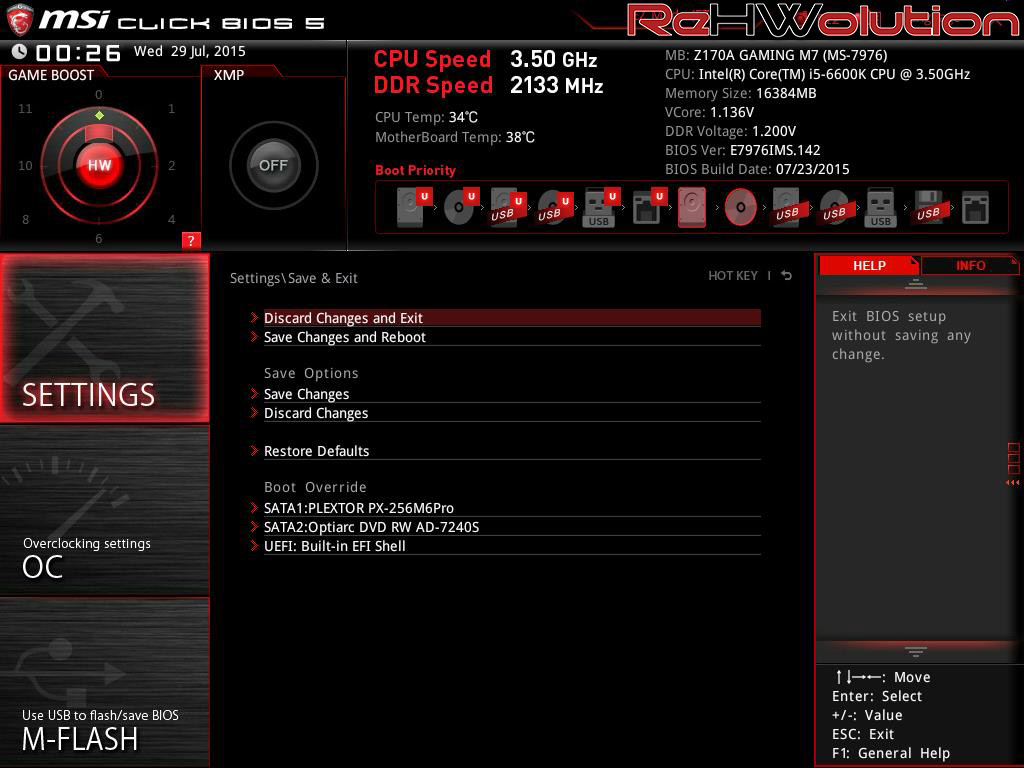
Task: Toggle the Game Boost HW knob
Action: pos(99,165)
